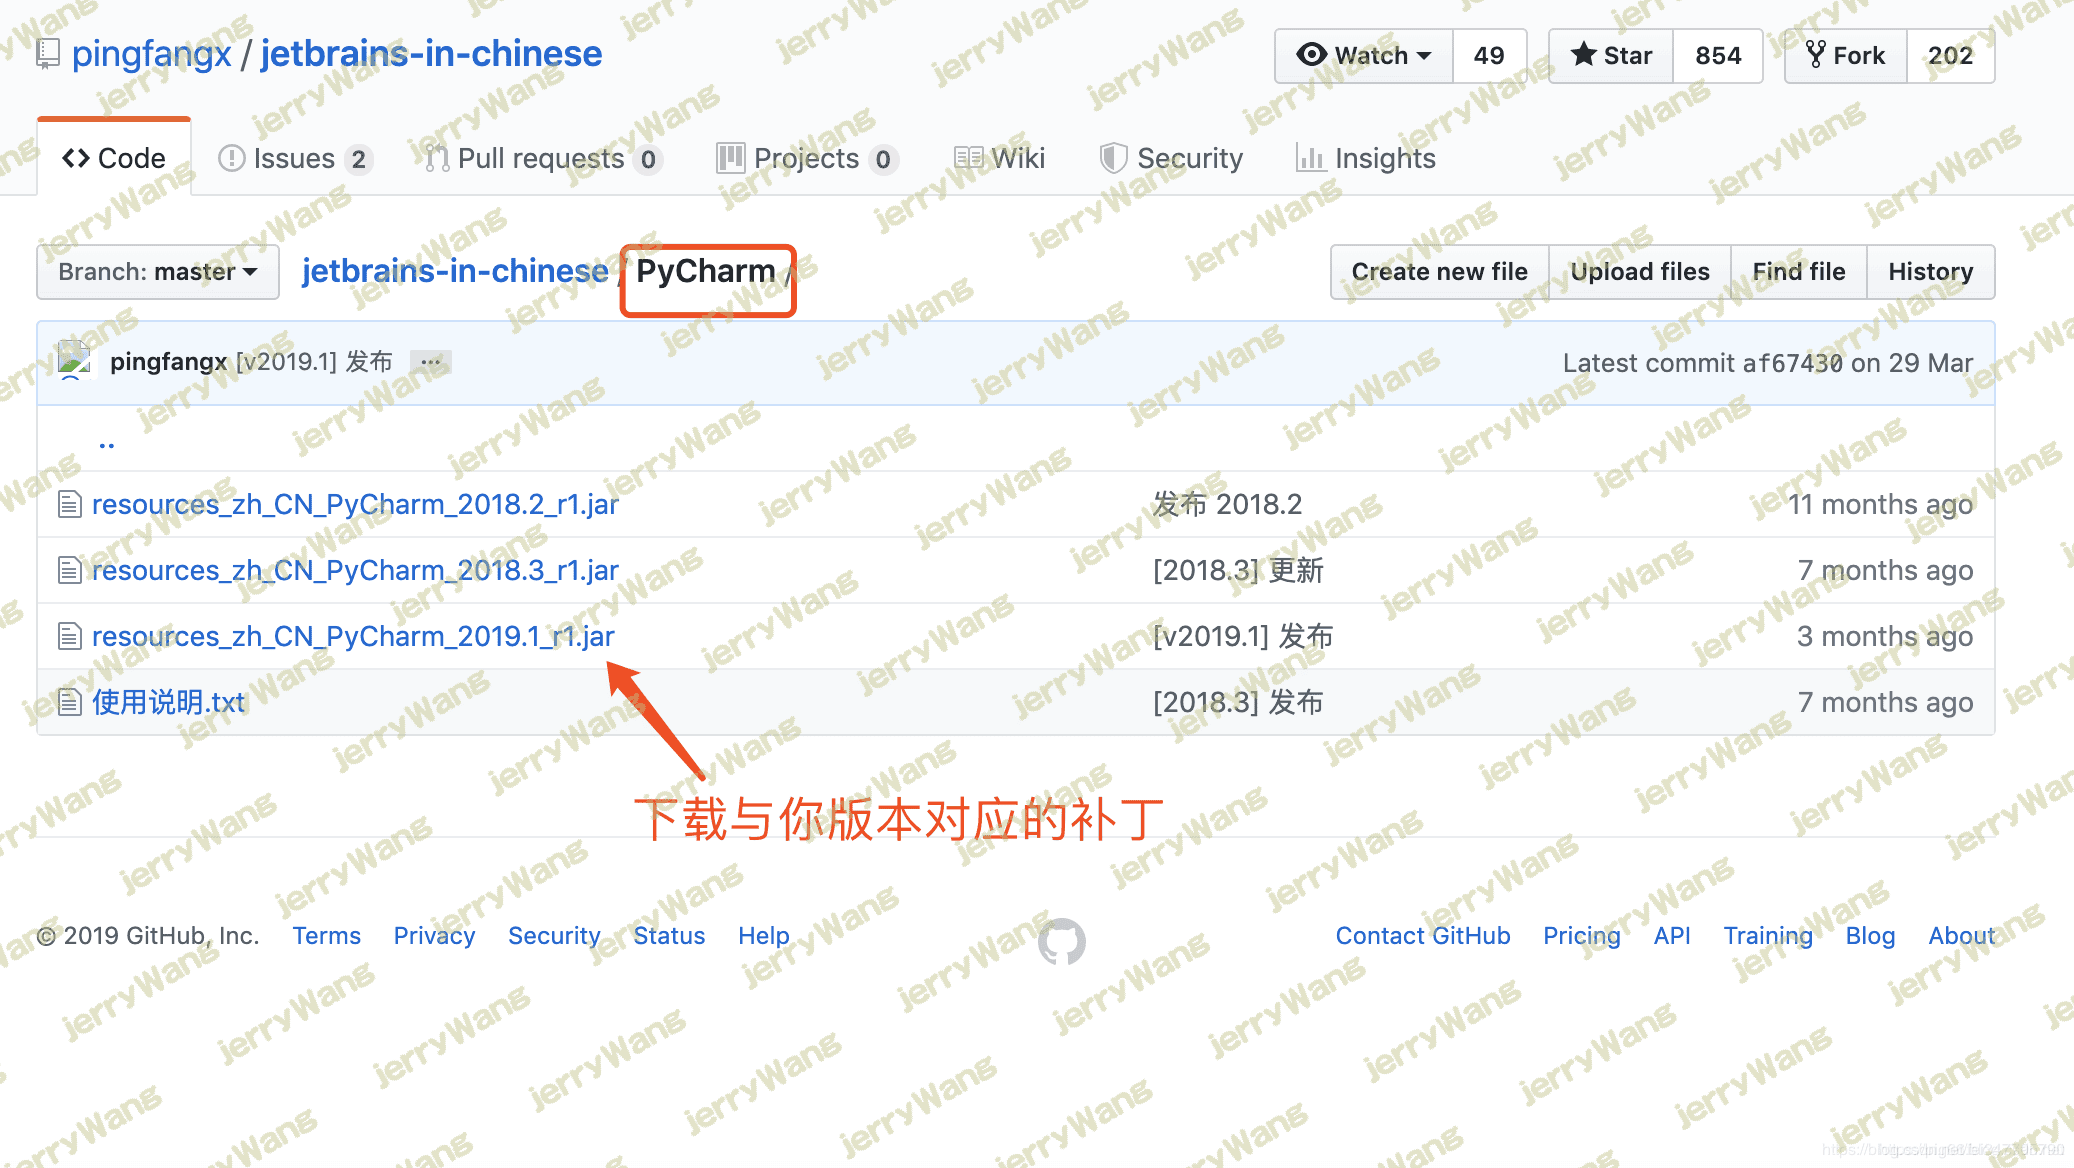
Task: Go to the Insights tab
Action: (x=1366, y=158)
